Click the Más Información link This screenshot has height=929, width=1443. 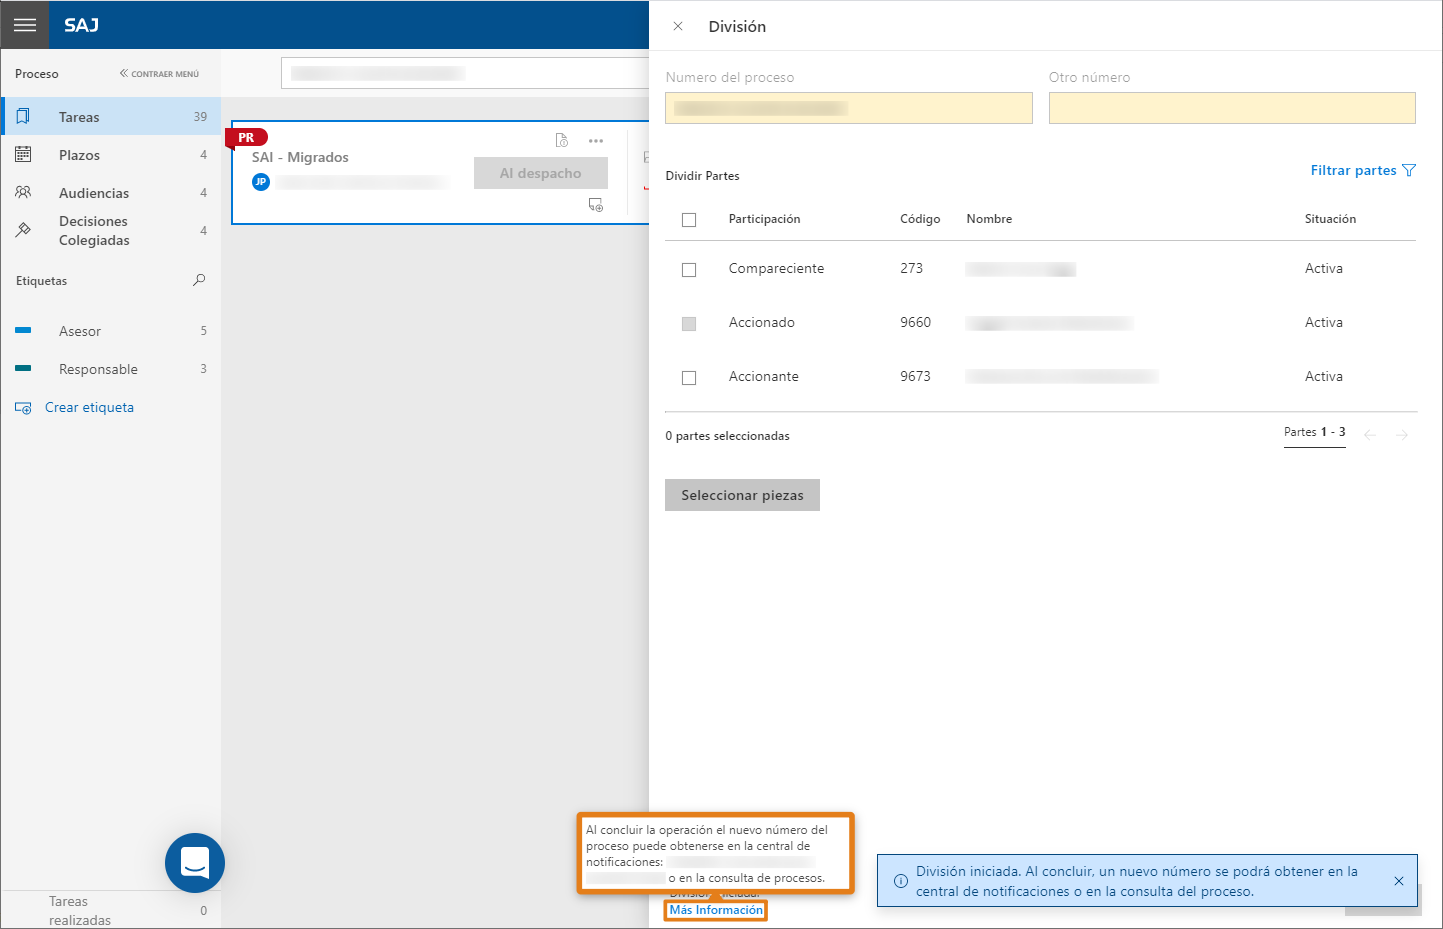(x=716, y=910)
